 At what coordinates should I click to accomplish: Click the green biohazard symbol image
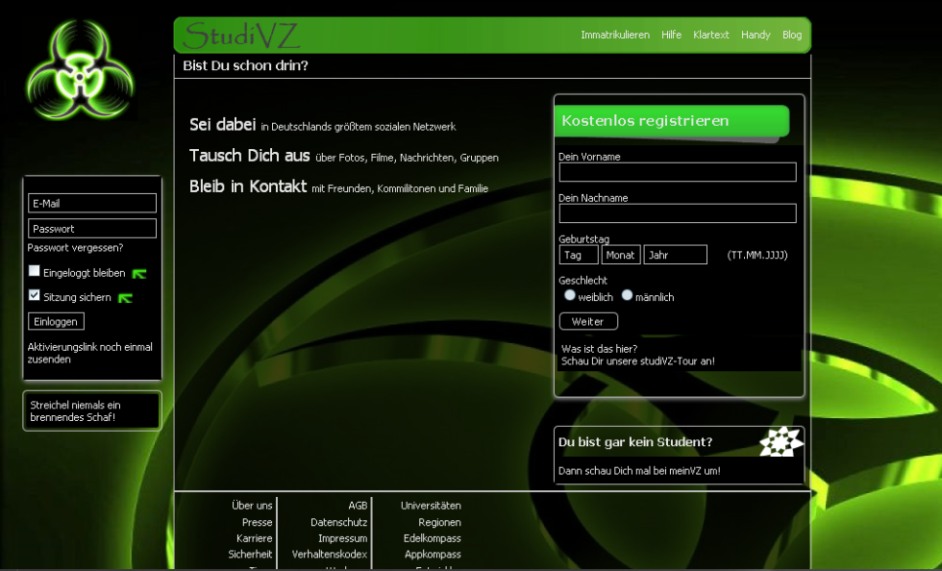(x=81, y=70)
